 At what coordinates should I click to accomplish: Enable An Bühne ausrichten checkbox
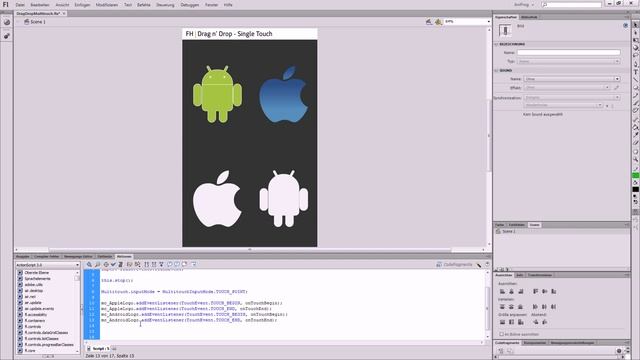coord(502,334)
